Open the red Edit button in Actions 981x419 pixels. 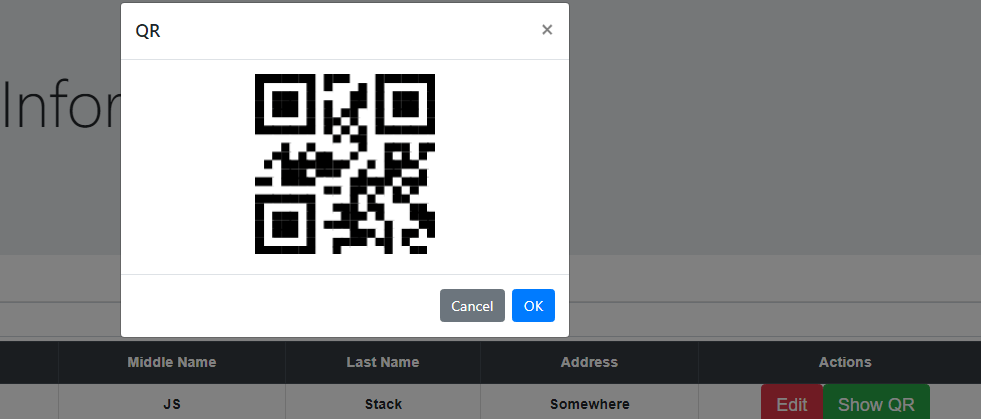pyautogui.click(x=791, y=403)
